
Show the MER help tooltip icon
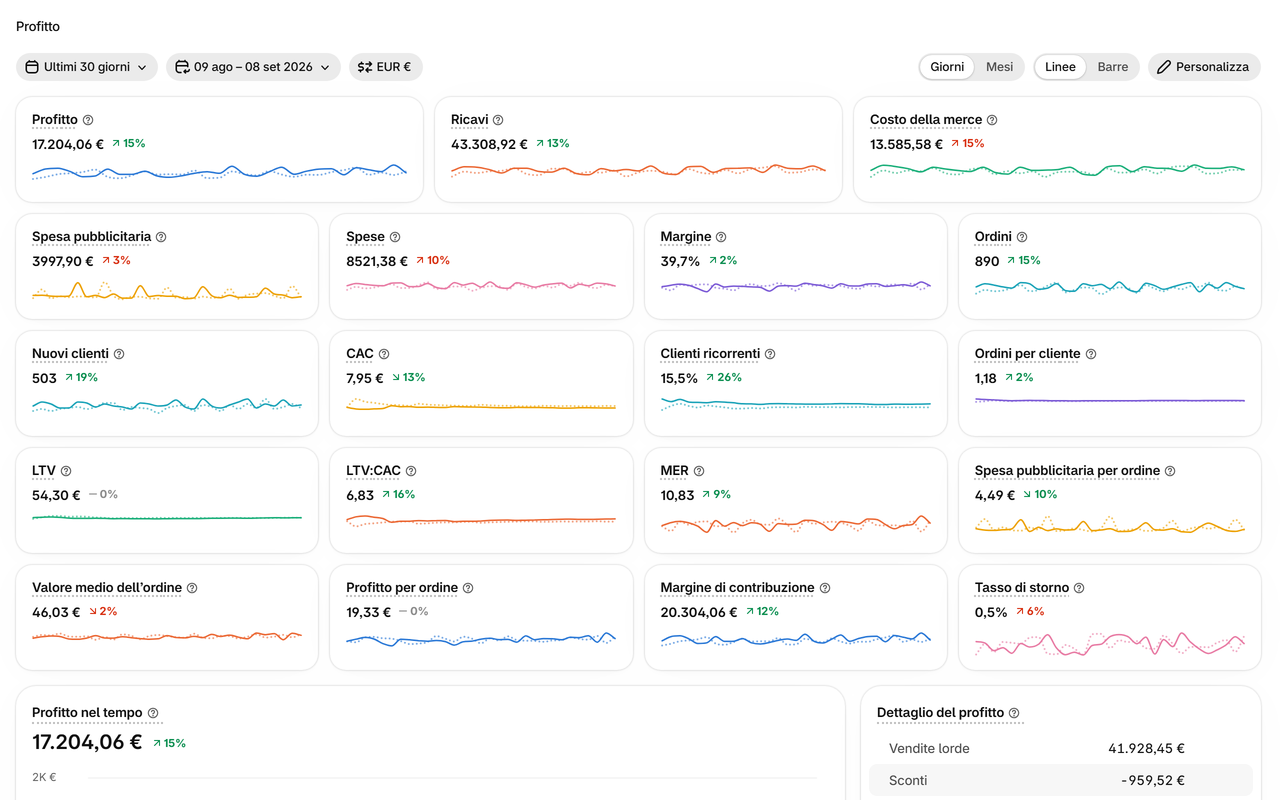coord(699,471)
